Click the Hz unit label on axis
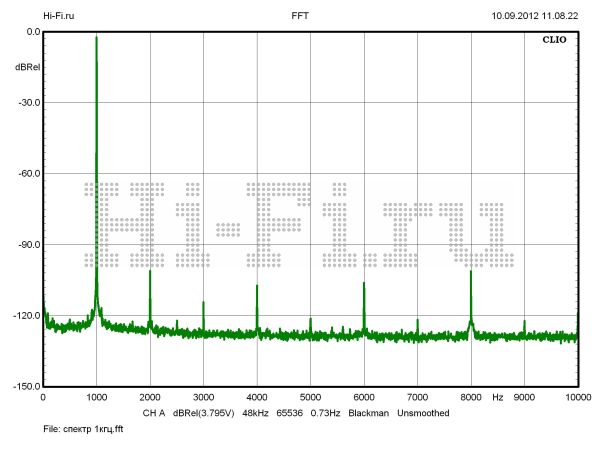This screenshot has width=600, height=450. 497,397
